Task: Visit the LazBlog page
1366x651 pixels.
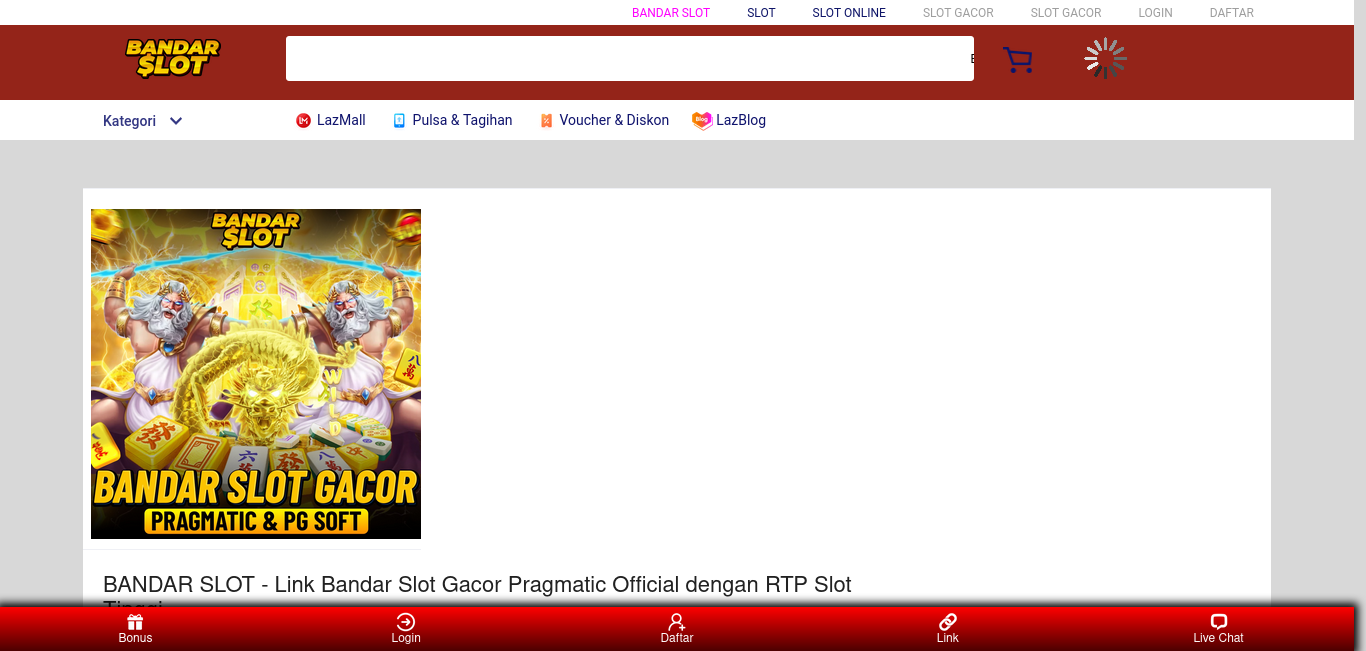Action: click(729, 120)
